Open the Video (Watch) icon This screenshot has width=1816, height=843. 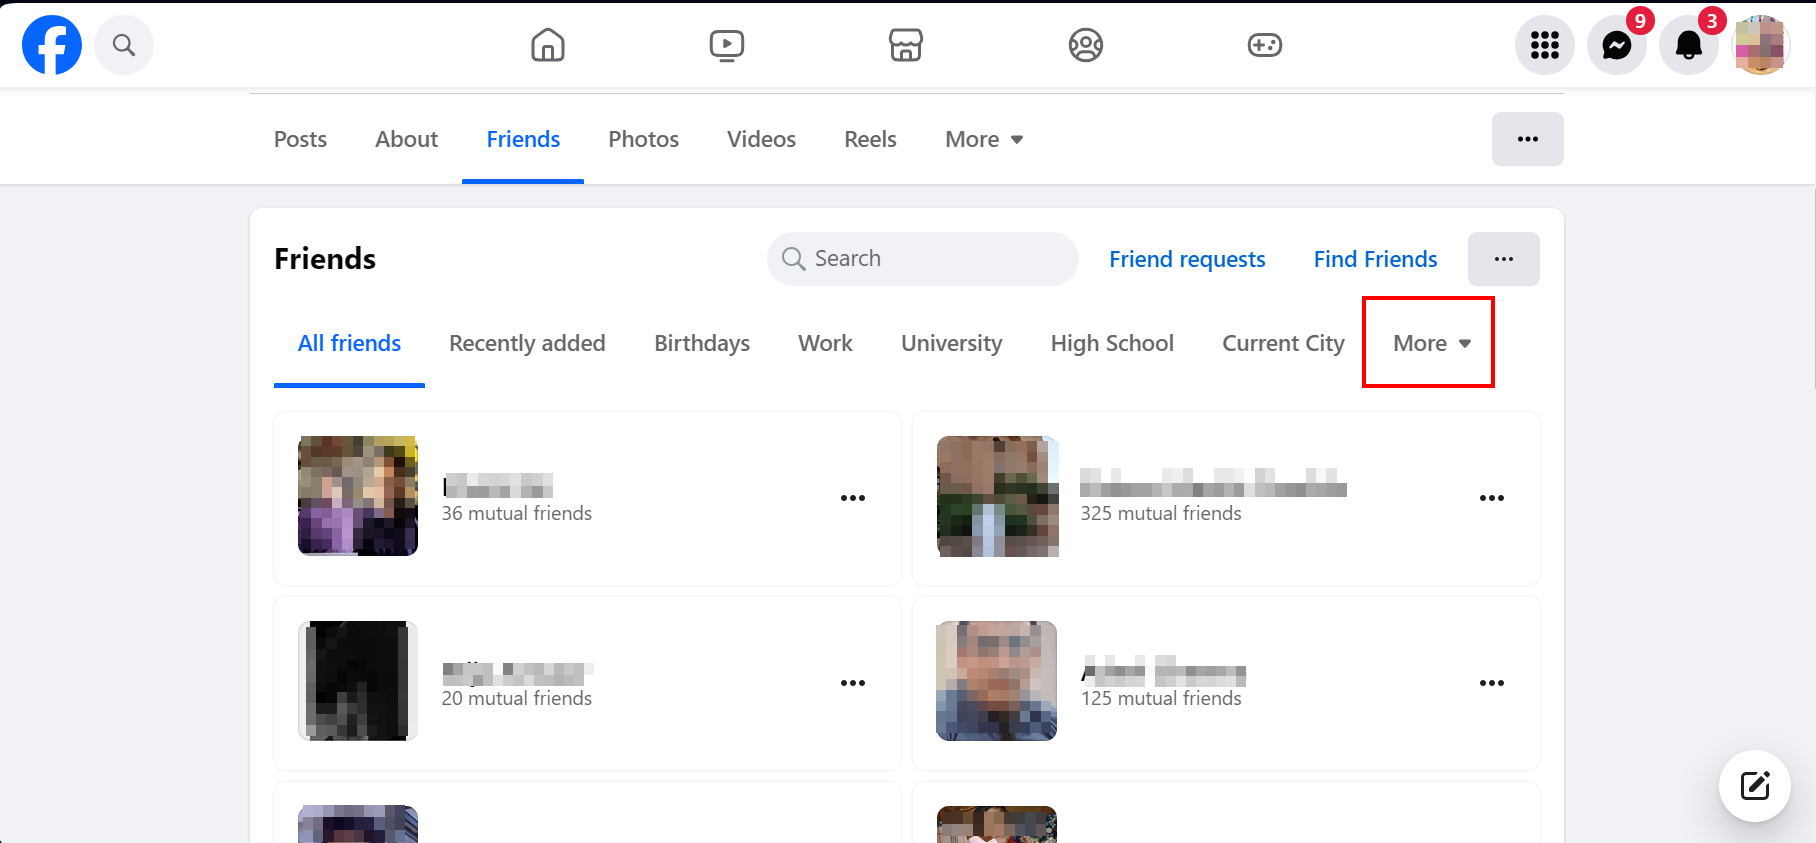pyautogui.click(x=727, y=45)
